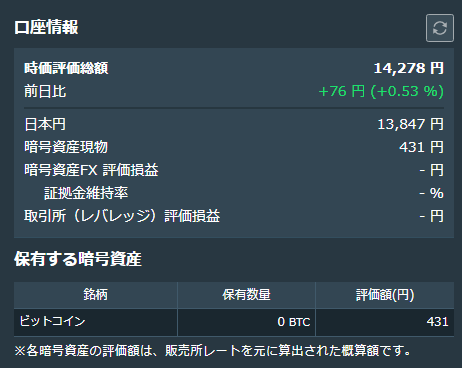Click the 口座情報 heading

(x=46, y=27)
